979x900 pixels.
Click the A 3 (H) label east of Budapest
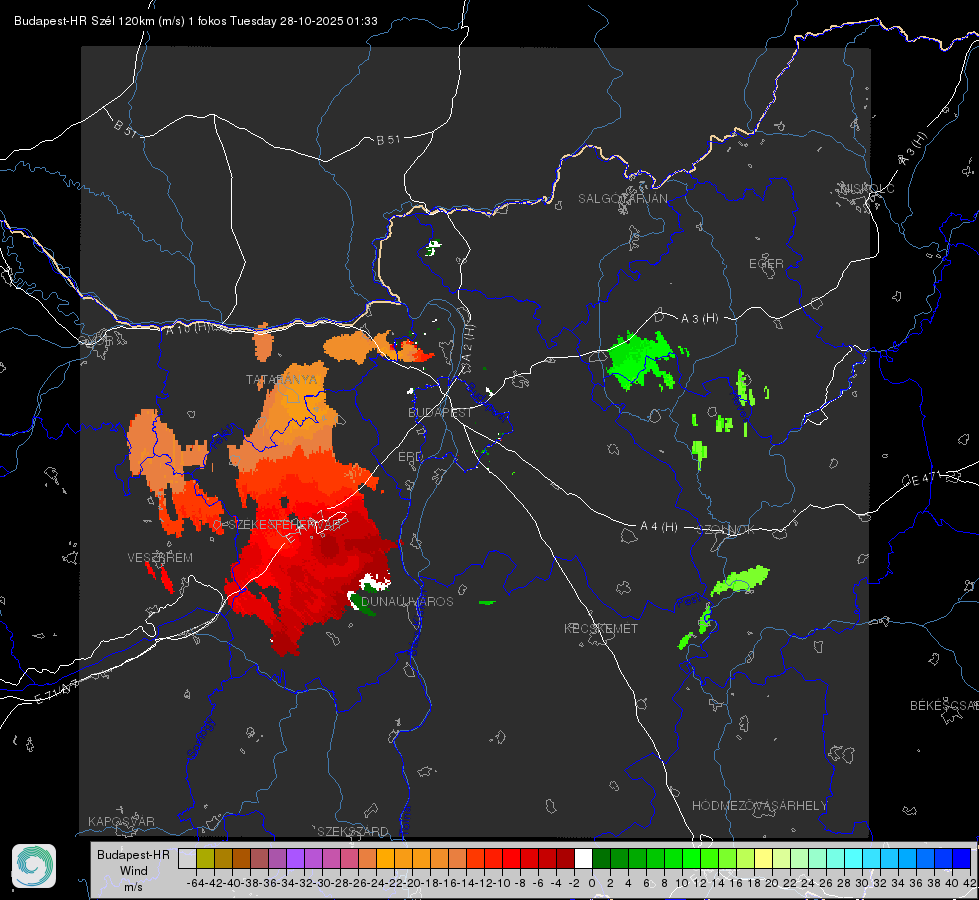point(699,319)
